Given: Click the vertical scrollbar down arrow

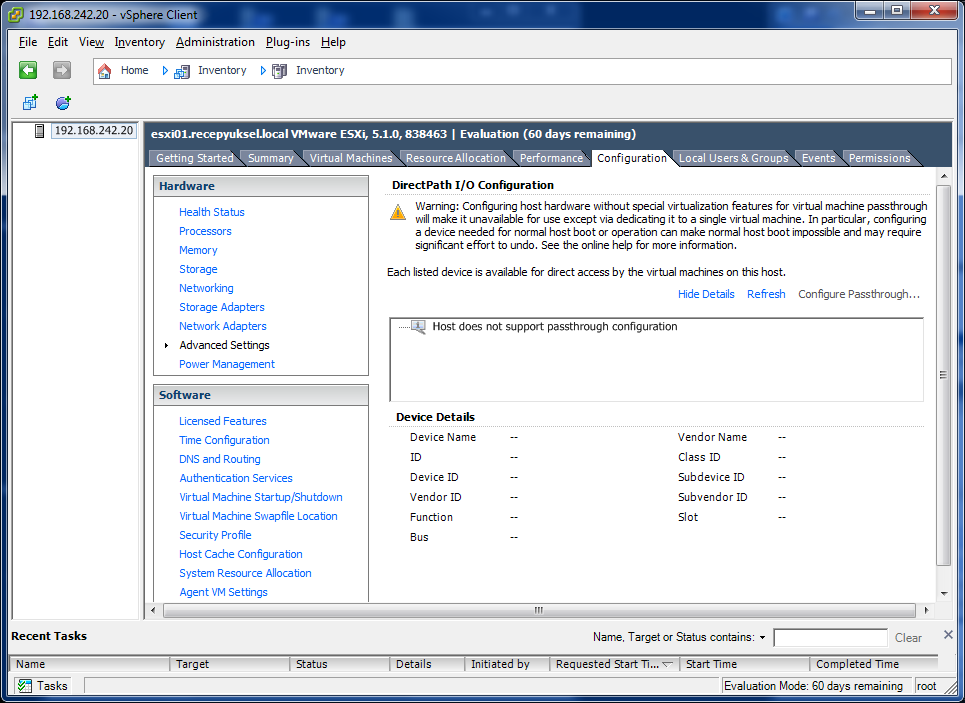Looking at the screenshot, I should (x=944, y=594).
